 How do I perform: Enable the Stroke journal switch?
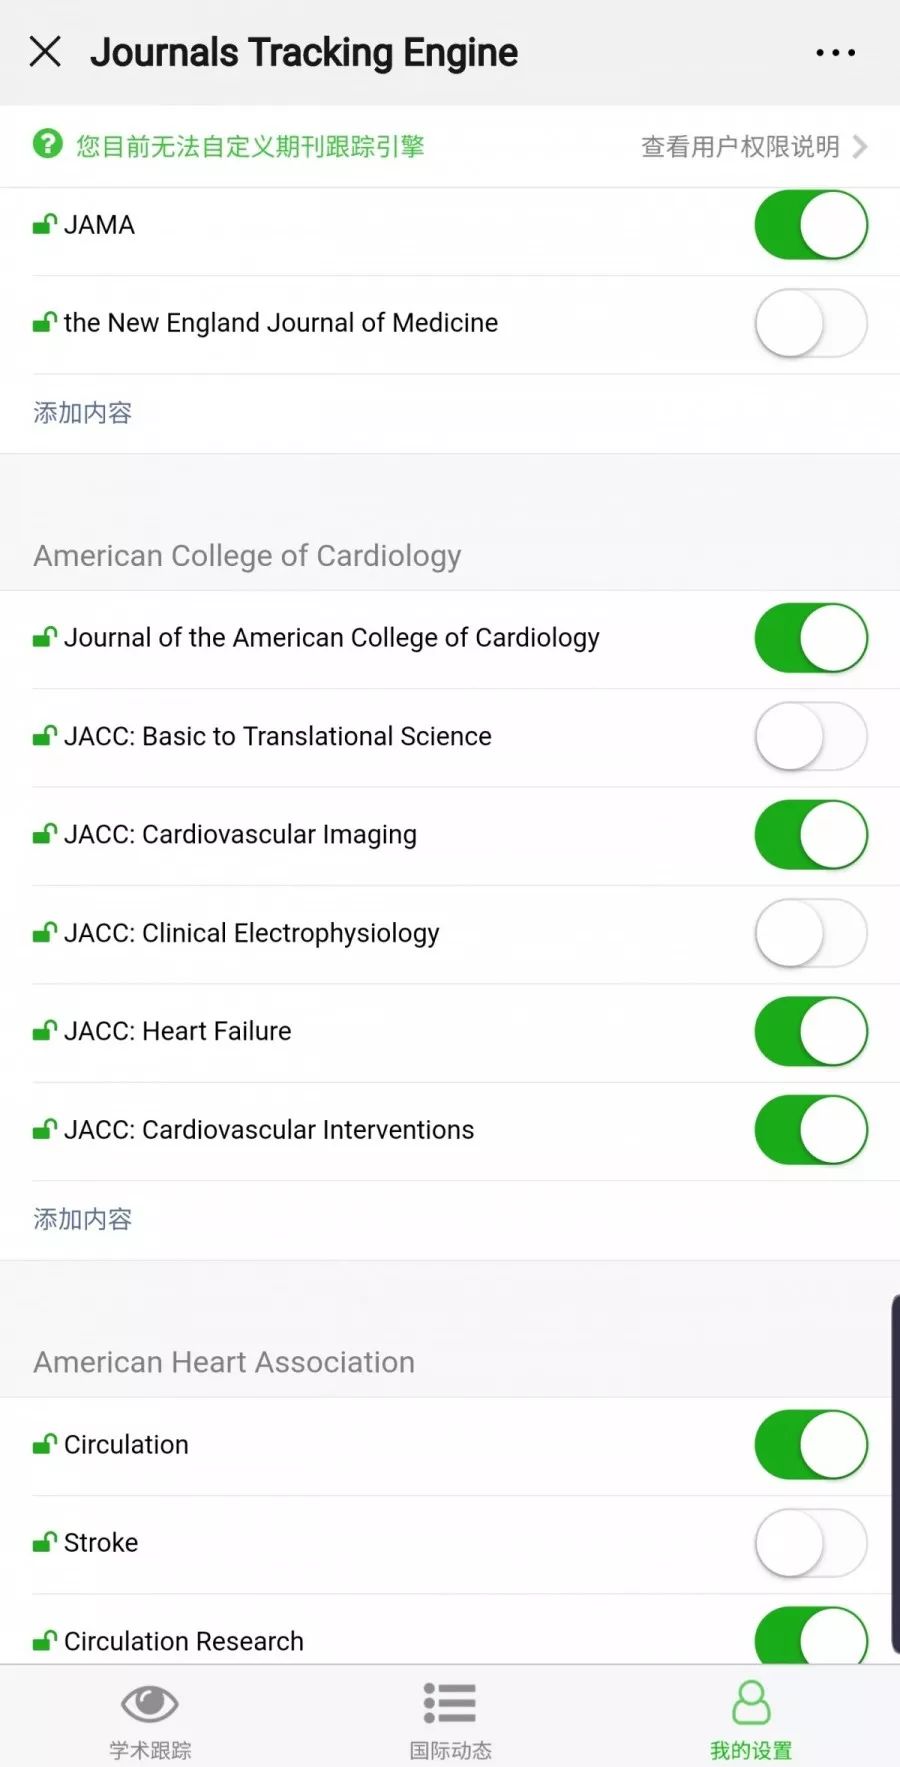(x=811, y=1542)
